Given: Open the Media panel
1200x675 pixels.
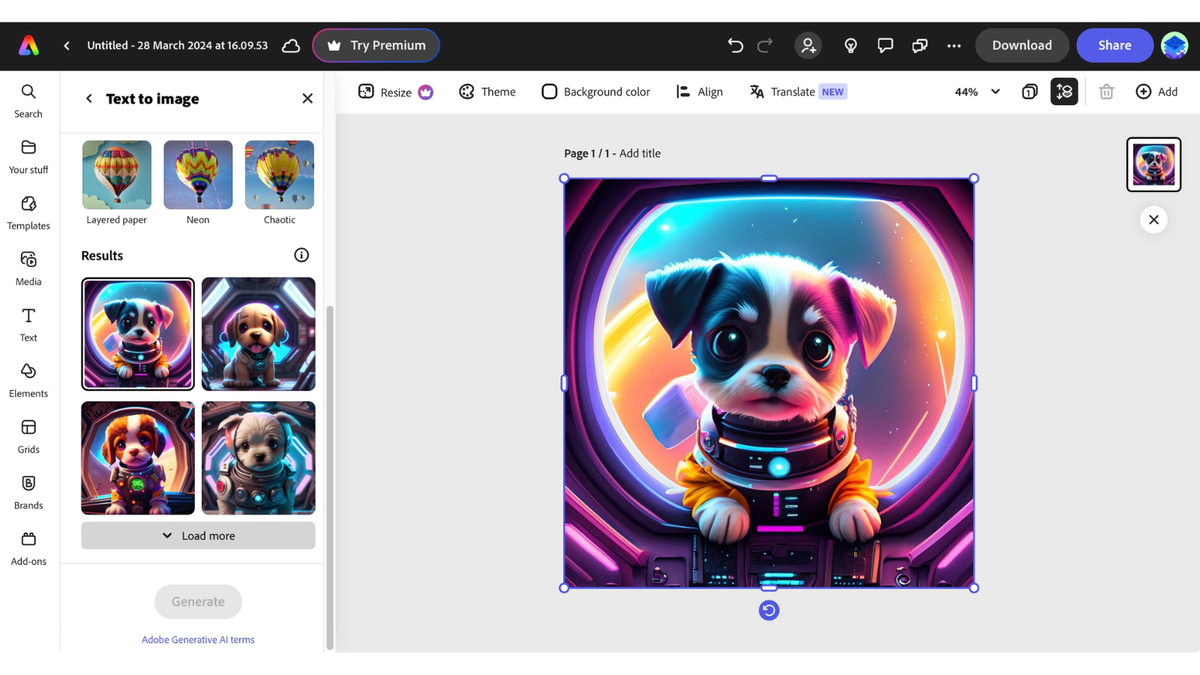Looking at the screenshot, I should pos(27,268).
